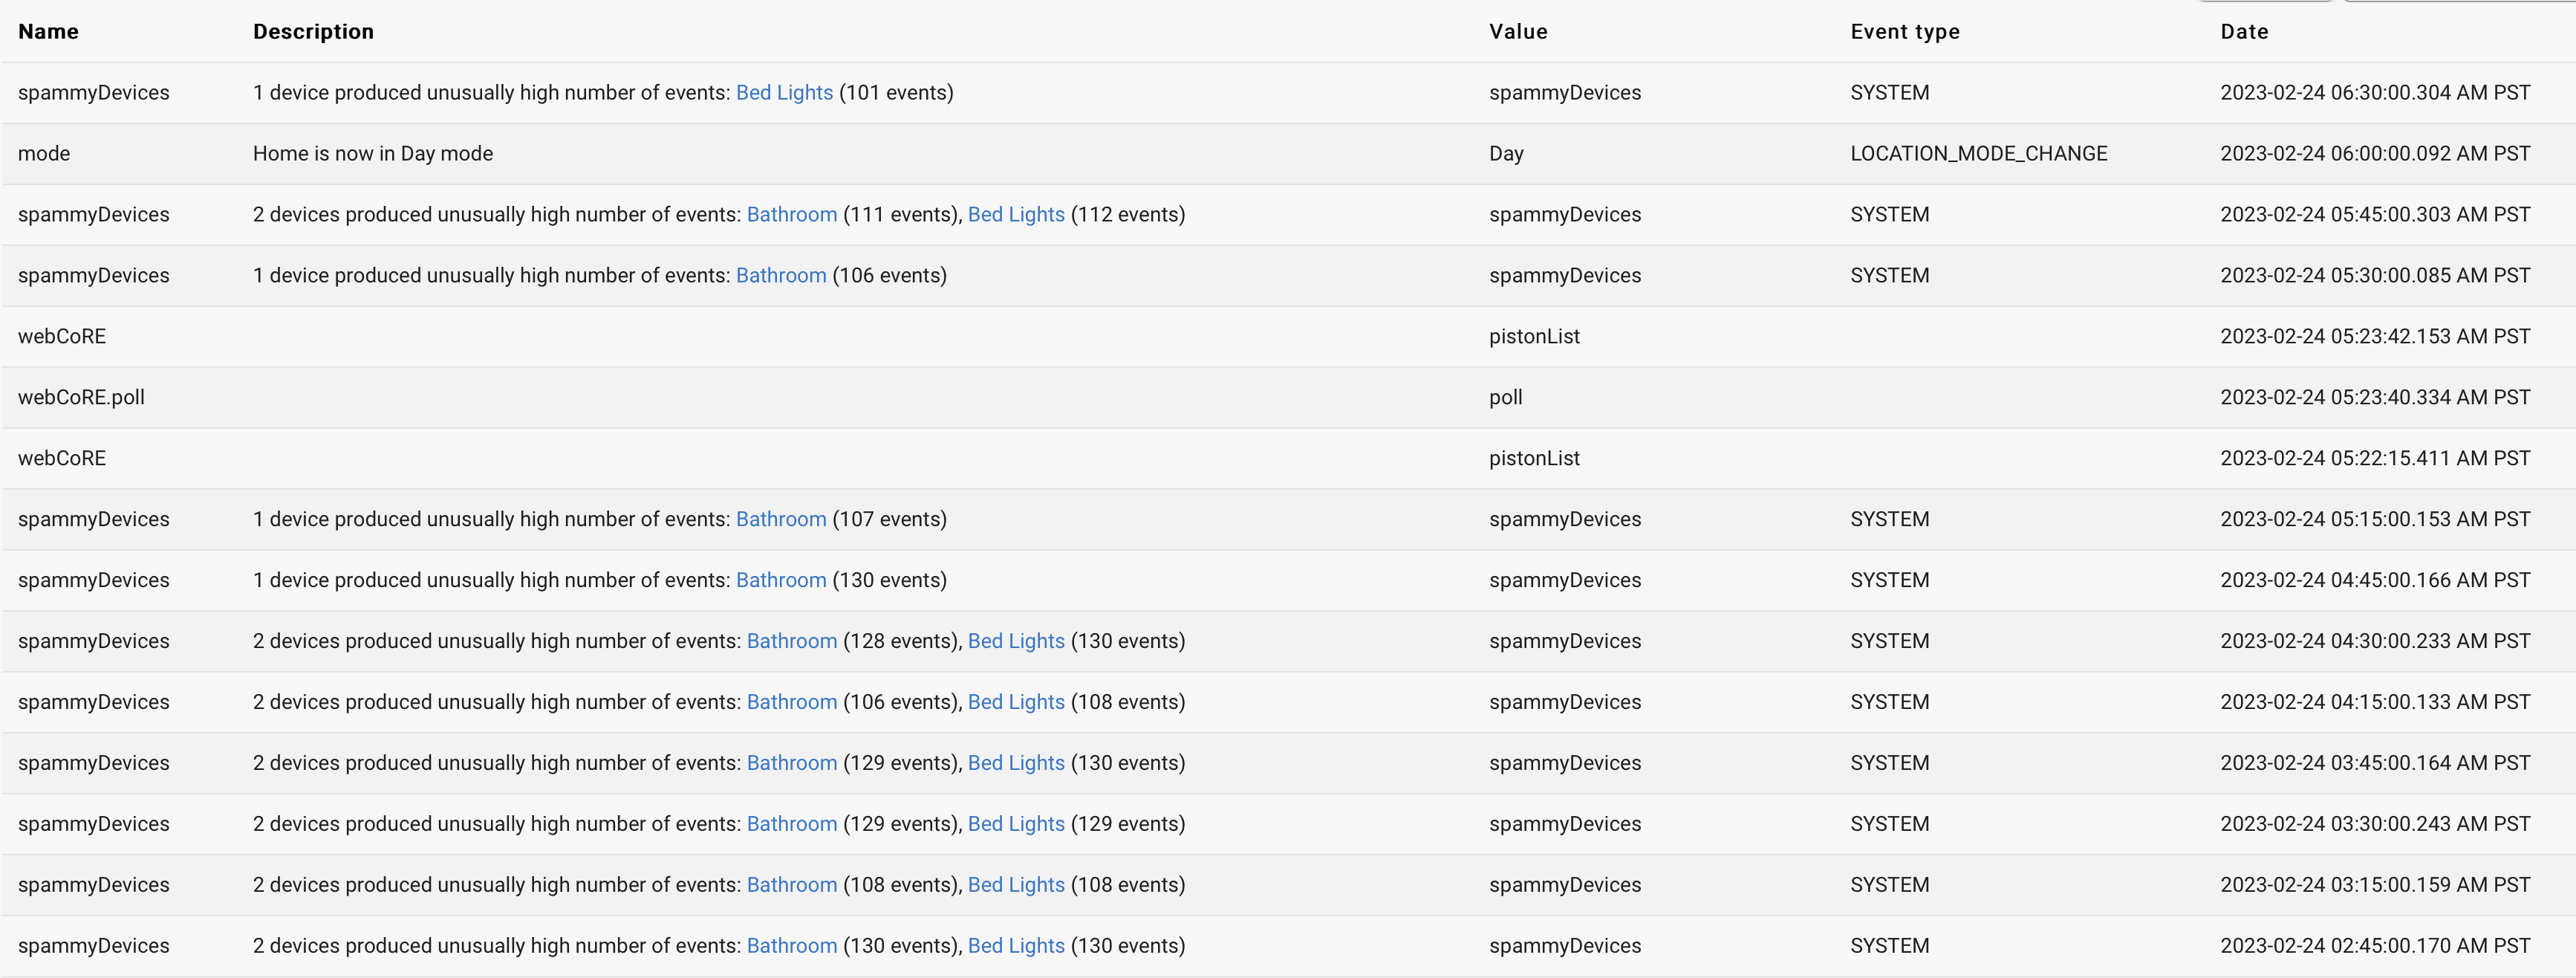The width and height of the screenshot is (2576, 978).
Task: Open Bed Lights link in 05:45:00 row
Action: pos(1016,215)
